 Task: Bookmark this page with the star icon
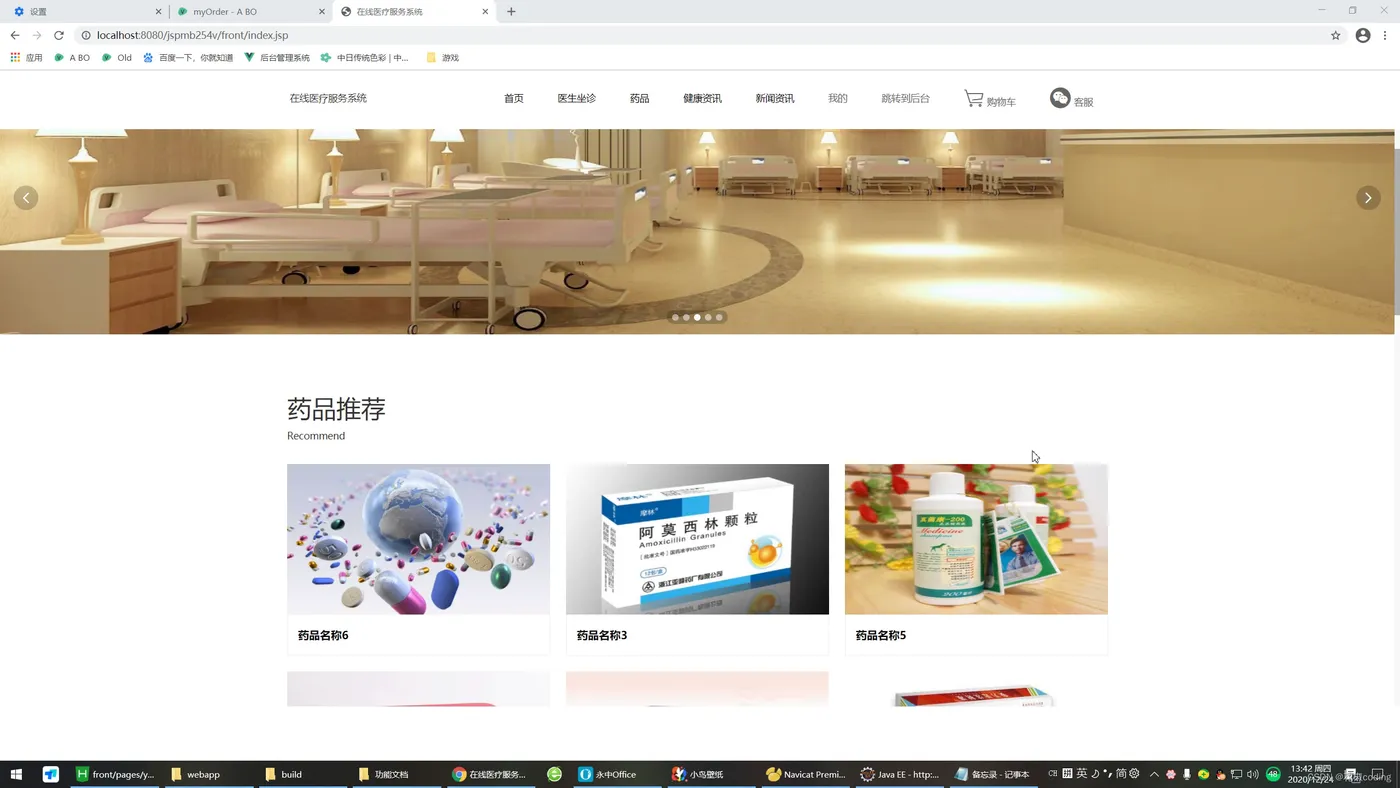pos(1335,35)
